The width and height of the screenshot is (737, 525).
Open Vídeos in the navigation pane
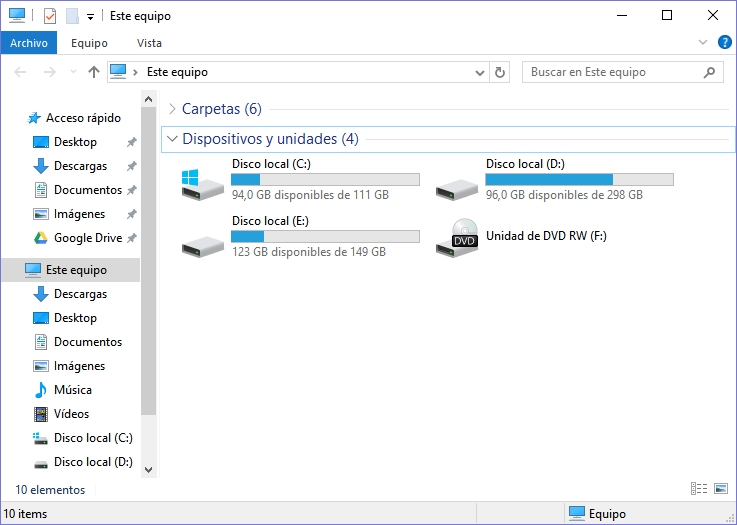71,414
